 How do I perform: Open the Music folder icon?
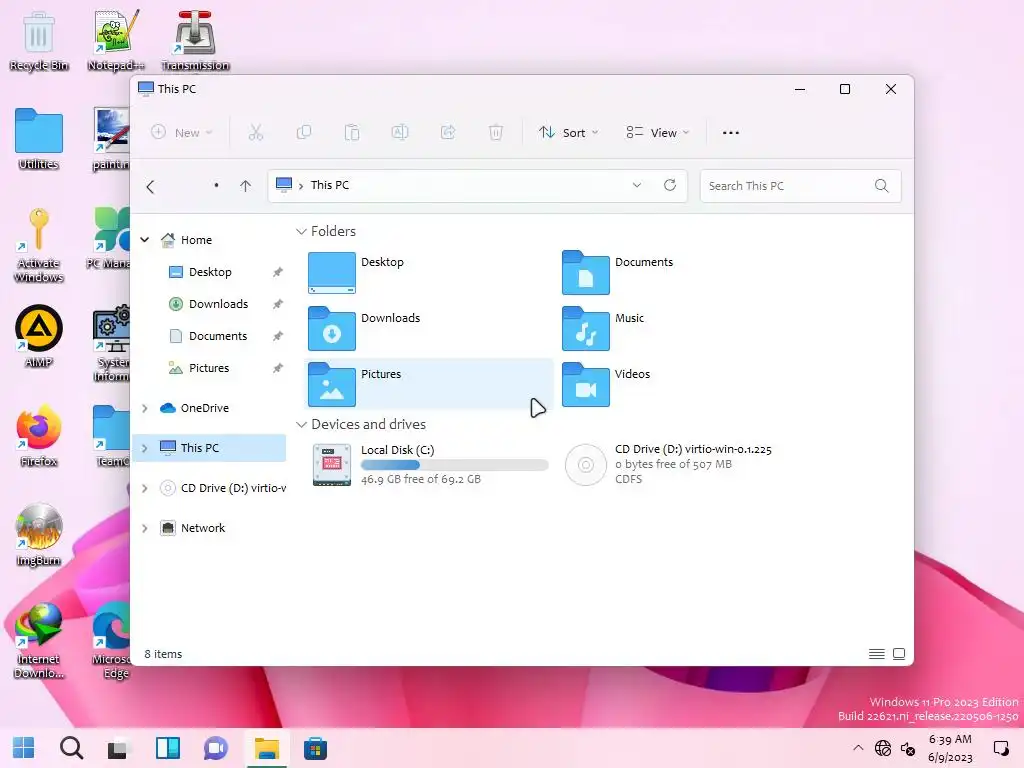point(586,328)
